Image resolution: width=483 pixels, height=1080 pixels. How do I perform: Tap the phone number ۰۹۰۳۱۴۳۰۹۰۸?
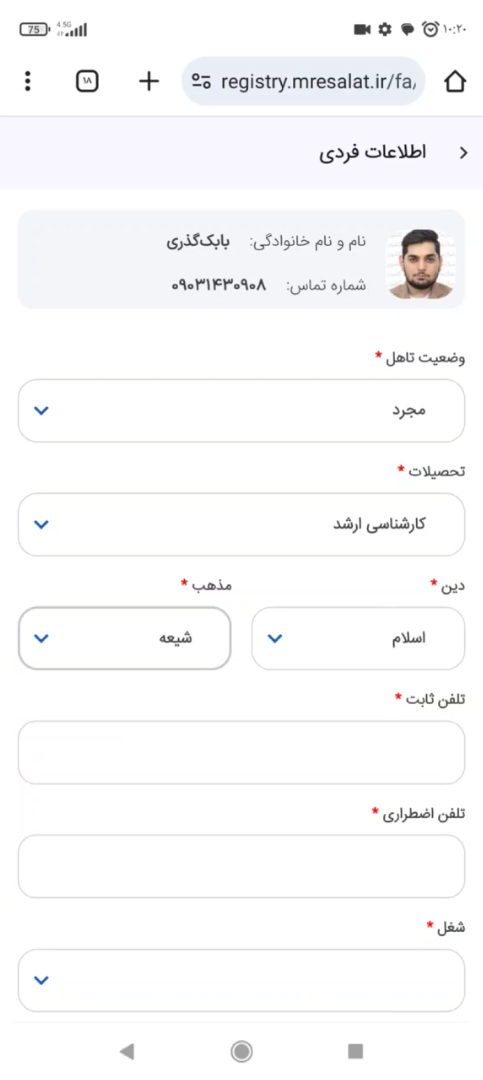tap(218, 284)
